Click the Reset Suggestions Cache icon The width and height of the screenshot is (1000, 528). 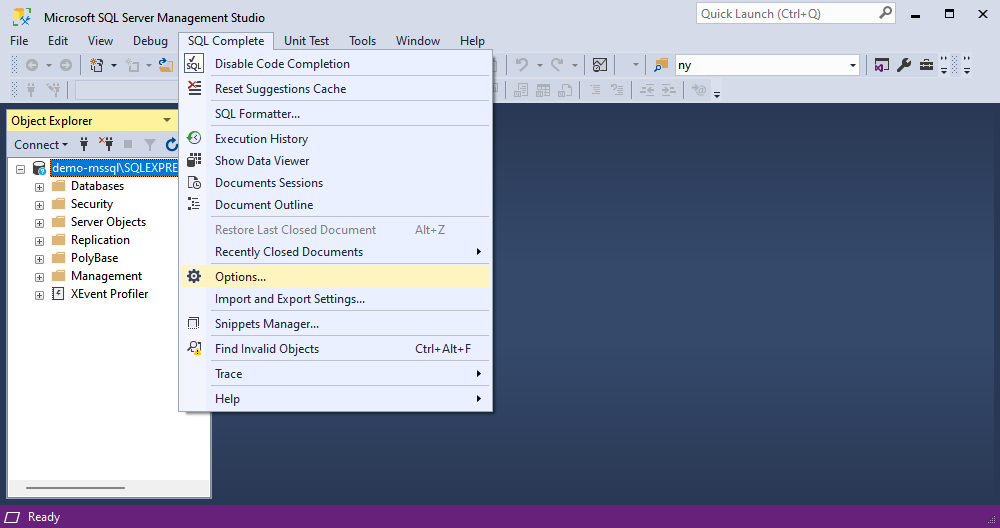coord(195,89)
